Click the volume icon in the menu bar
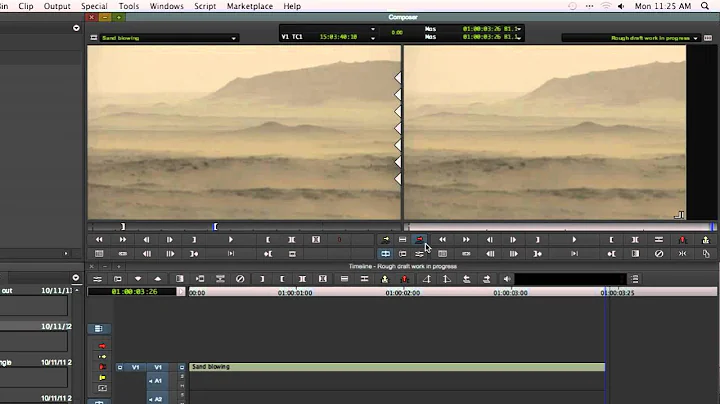720x404 pixels. tap(621, 6)
